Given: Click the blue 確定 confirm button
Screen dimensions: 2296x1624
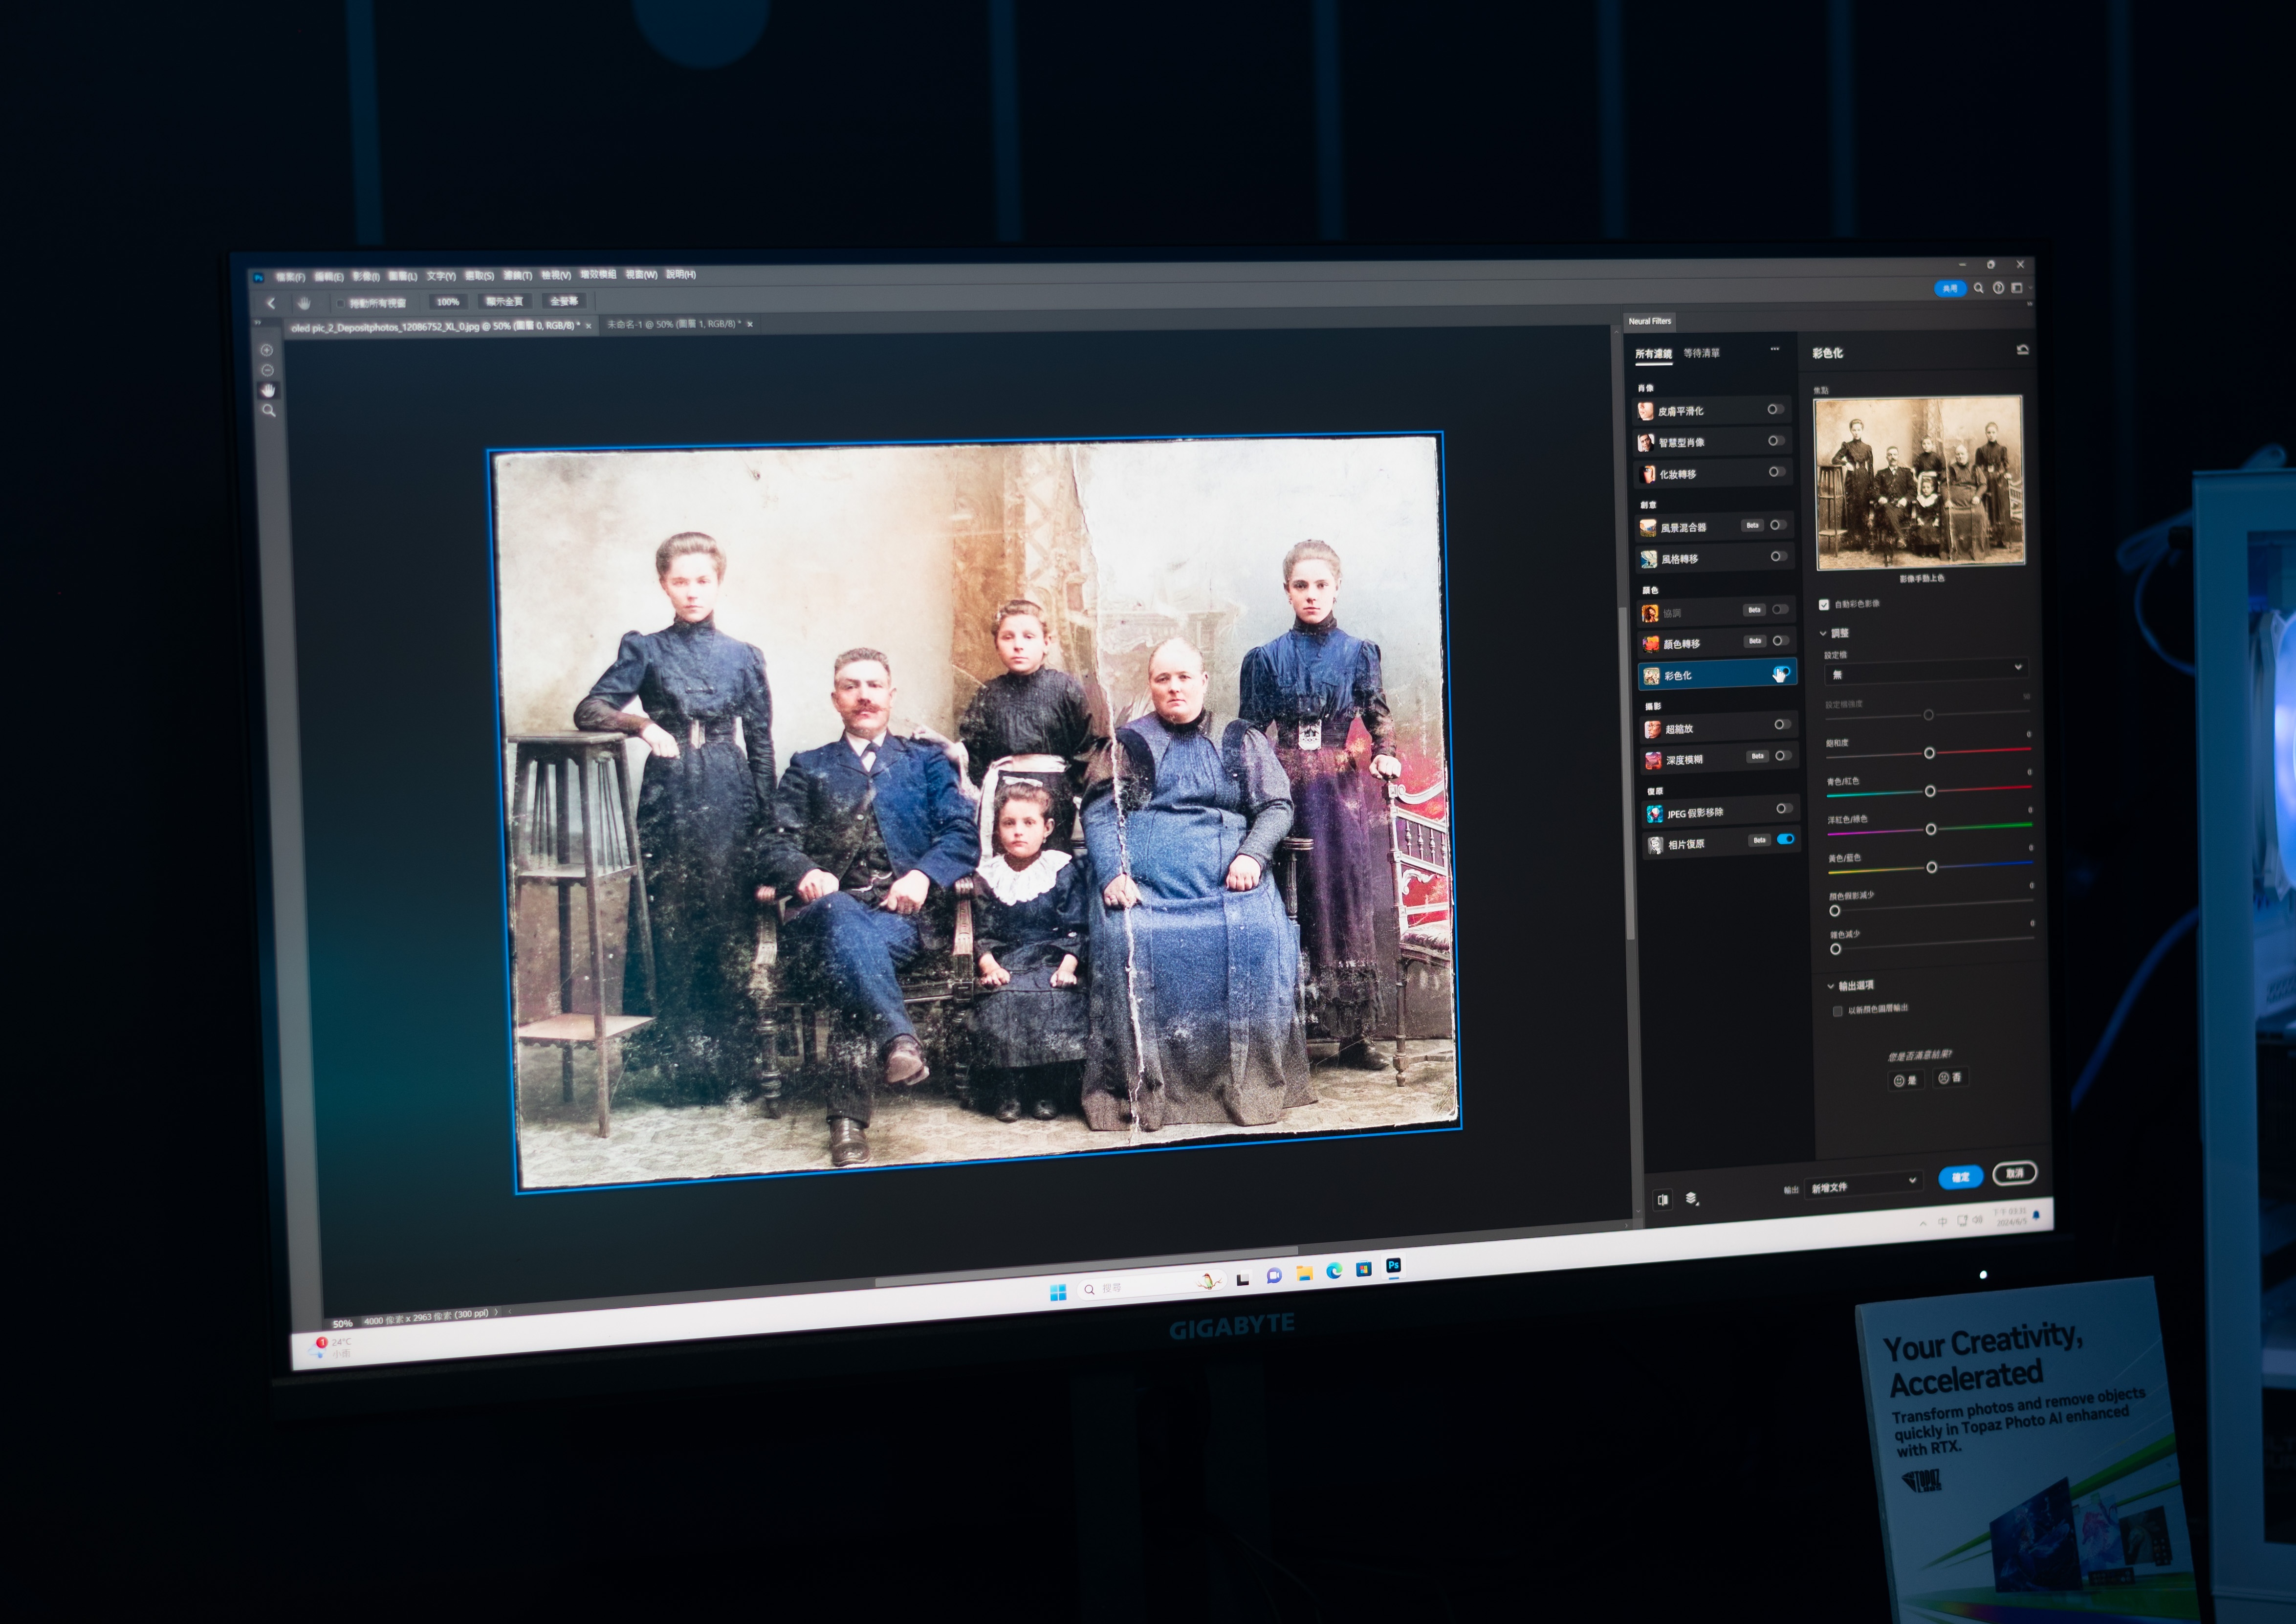Looking at the screenshot, I should pyautogui.click(x=1960, y=1177).
